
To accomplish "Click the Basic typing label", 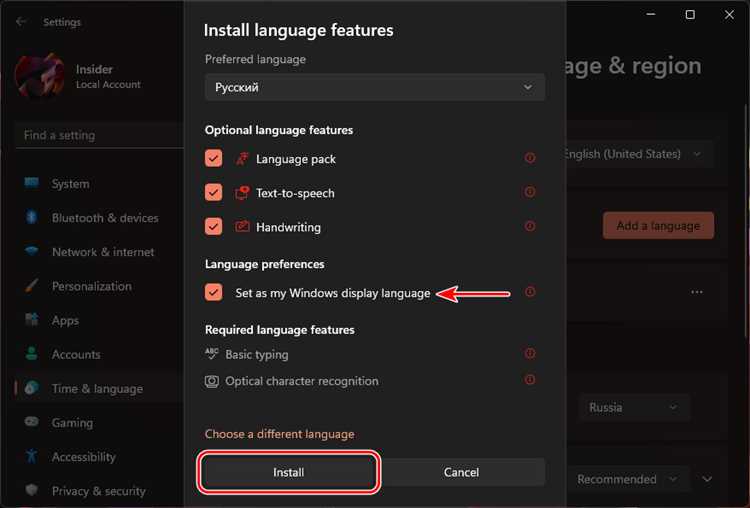I will [x=257, y=354].
